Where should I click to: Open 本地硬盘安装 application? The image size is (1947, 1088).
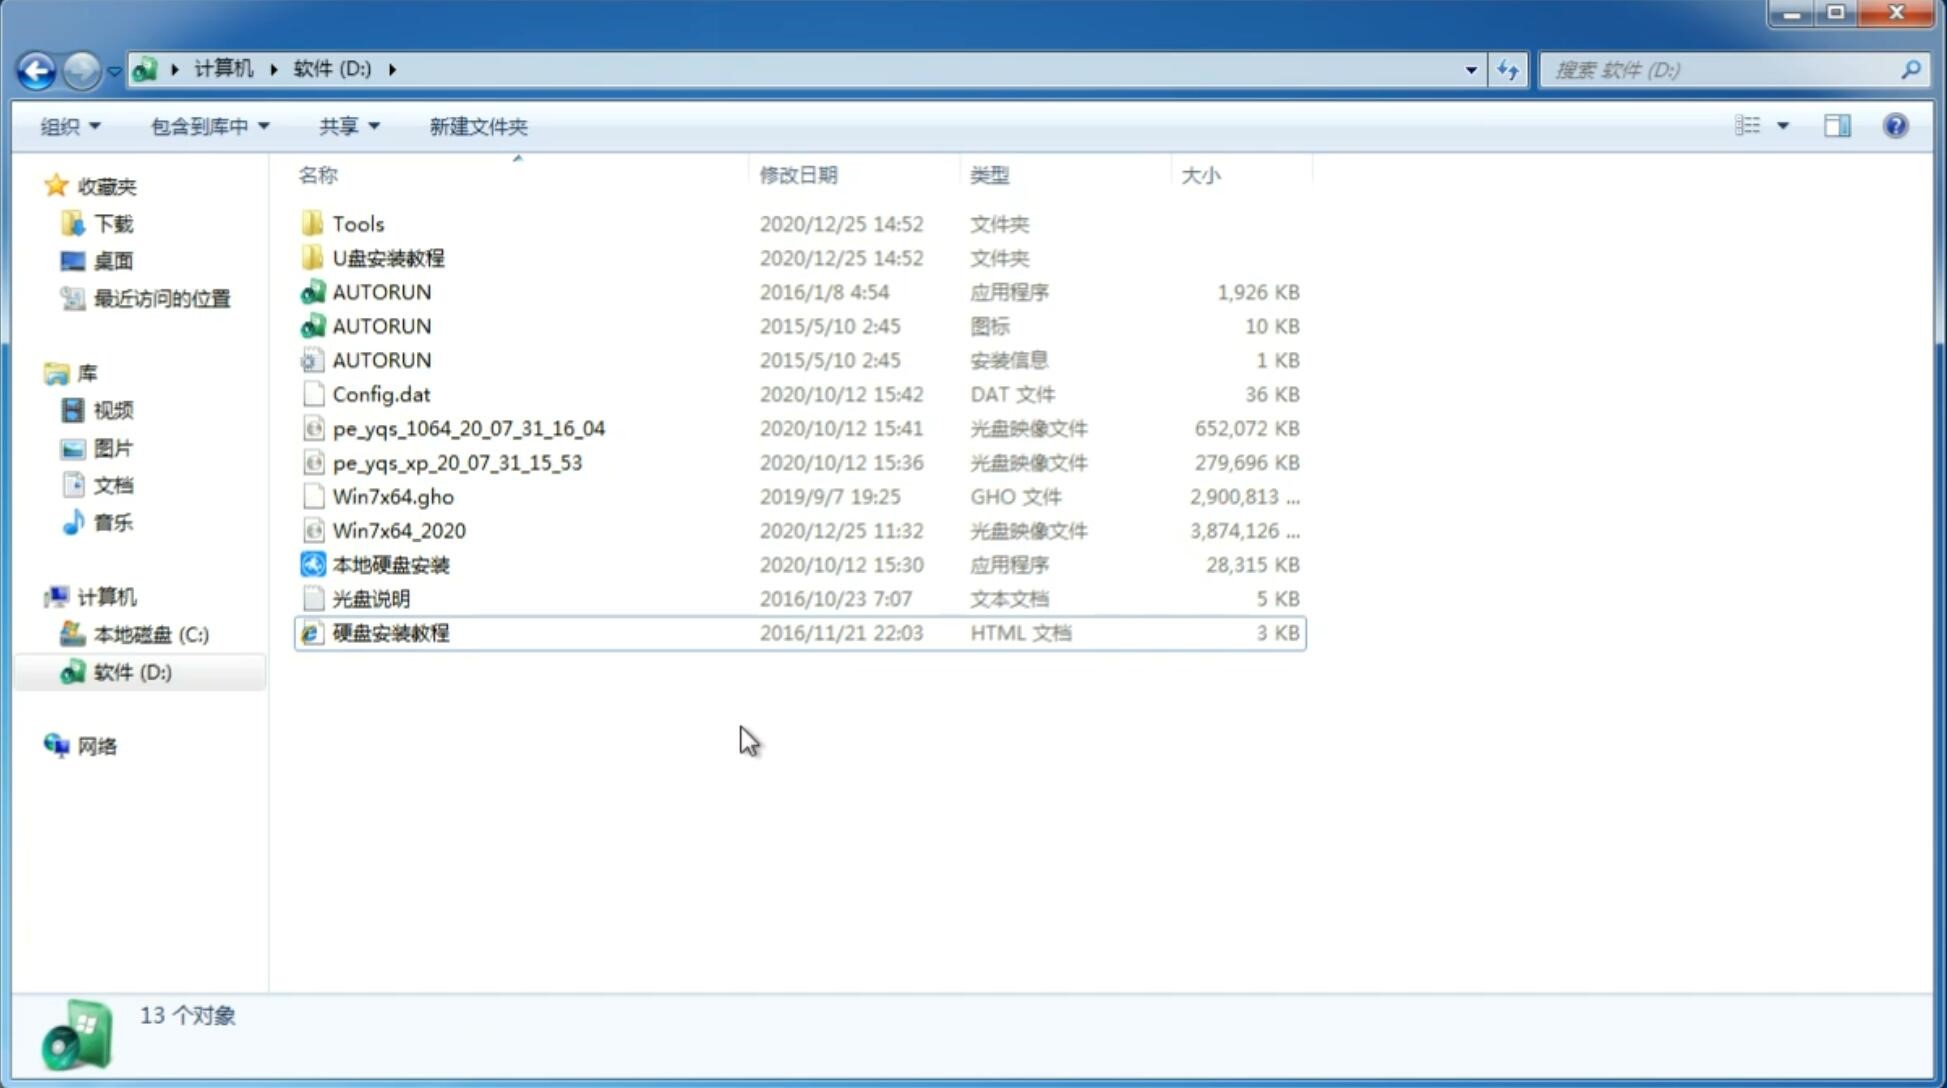pyautogui.click(x=389, y=564)
